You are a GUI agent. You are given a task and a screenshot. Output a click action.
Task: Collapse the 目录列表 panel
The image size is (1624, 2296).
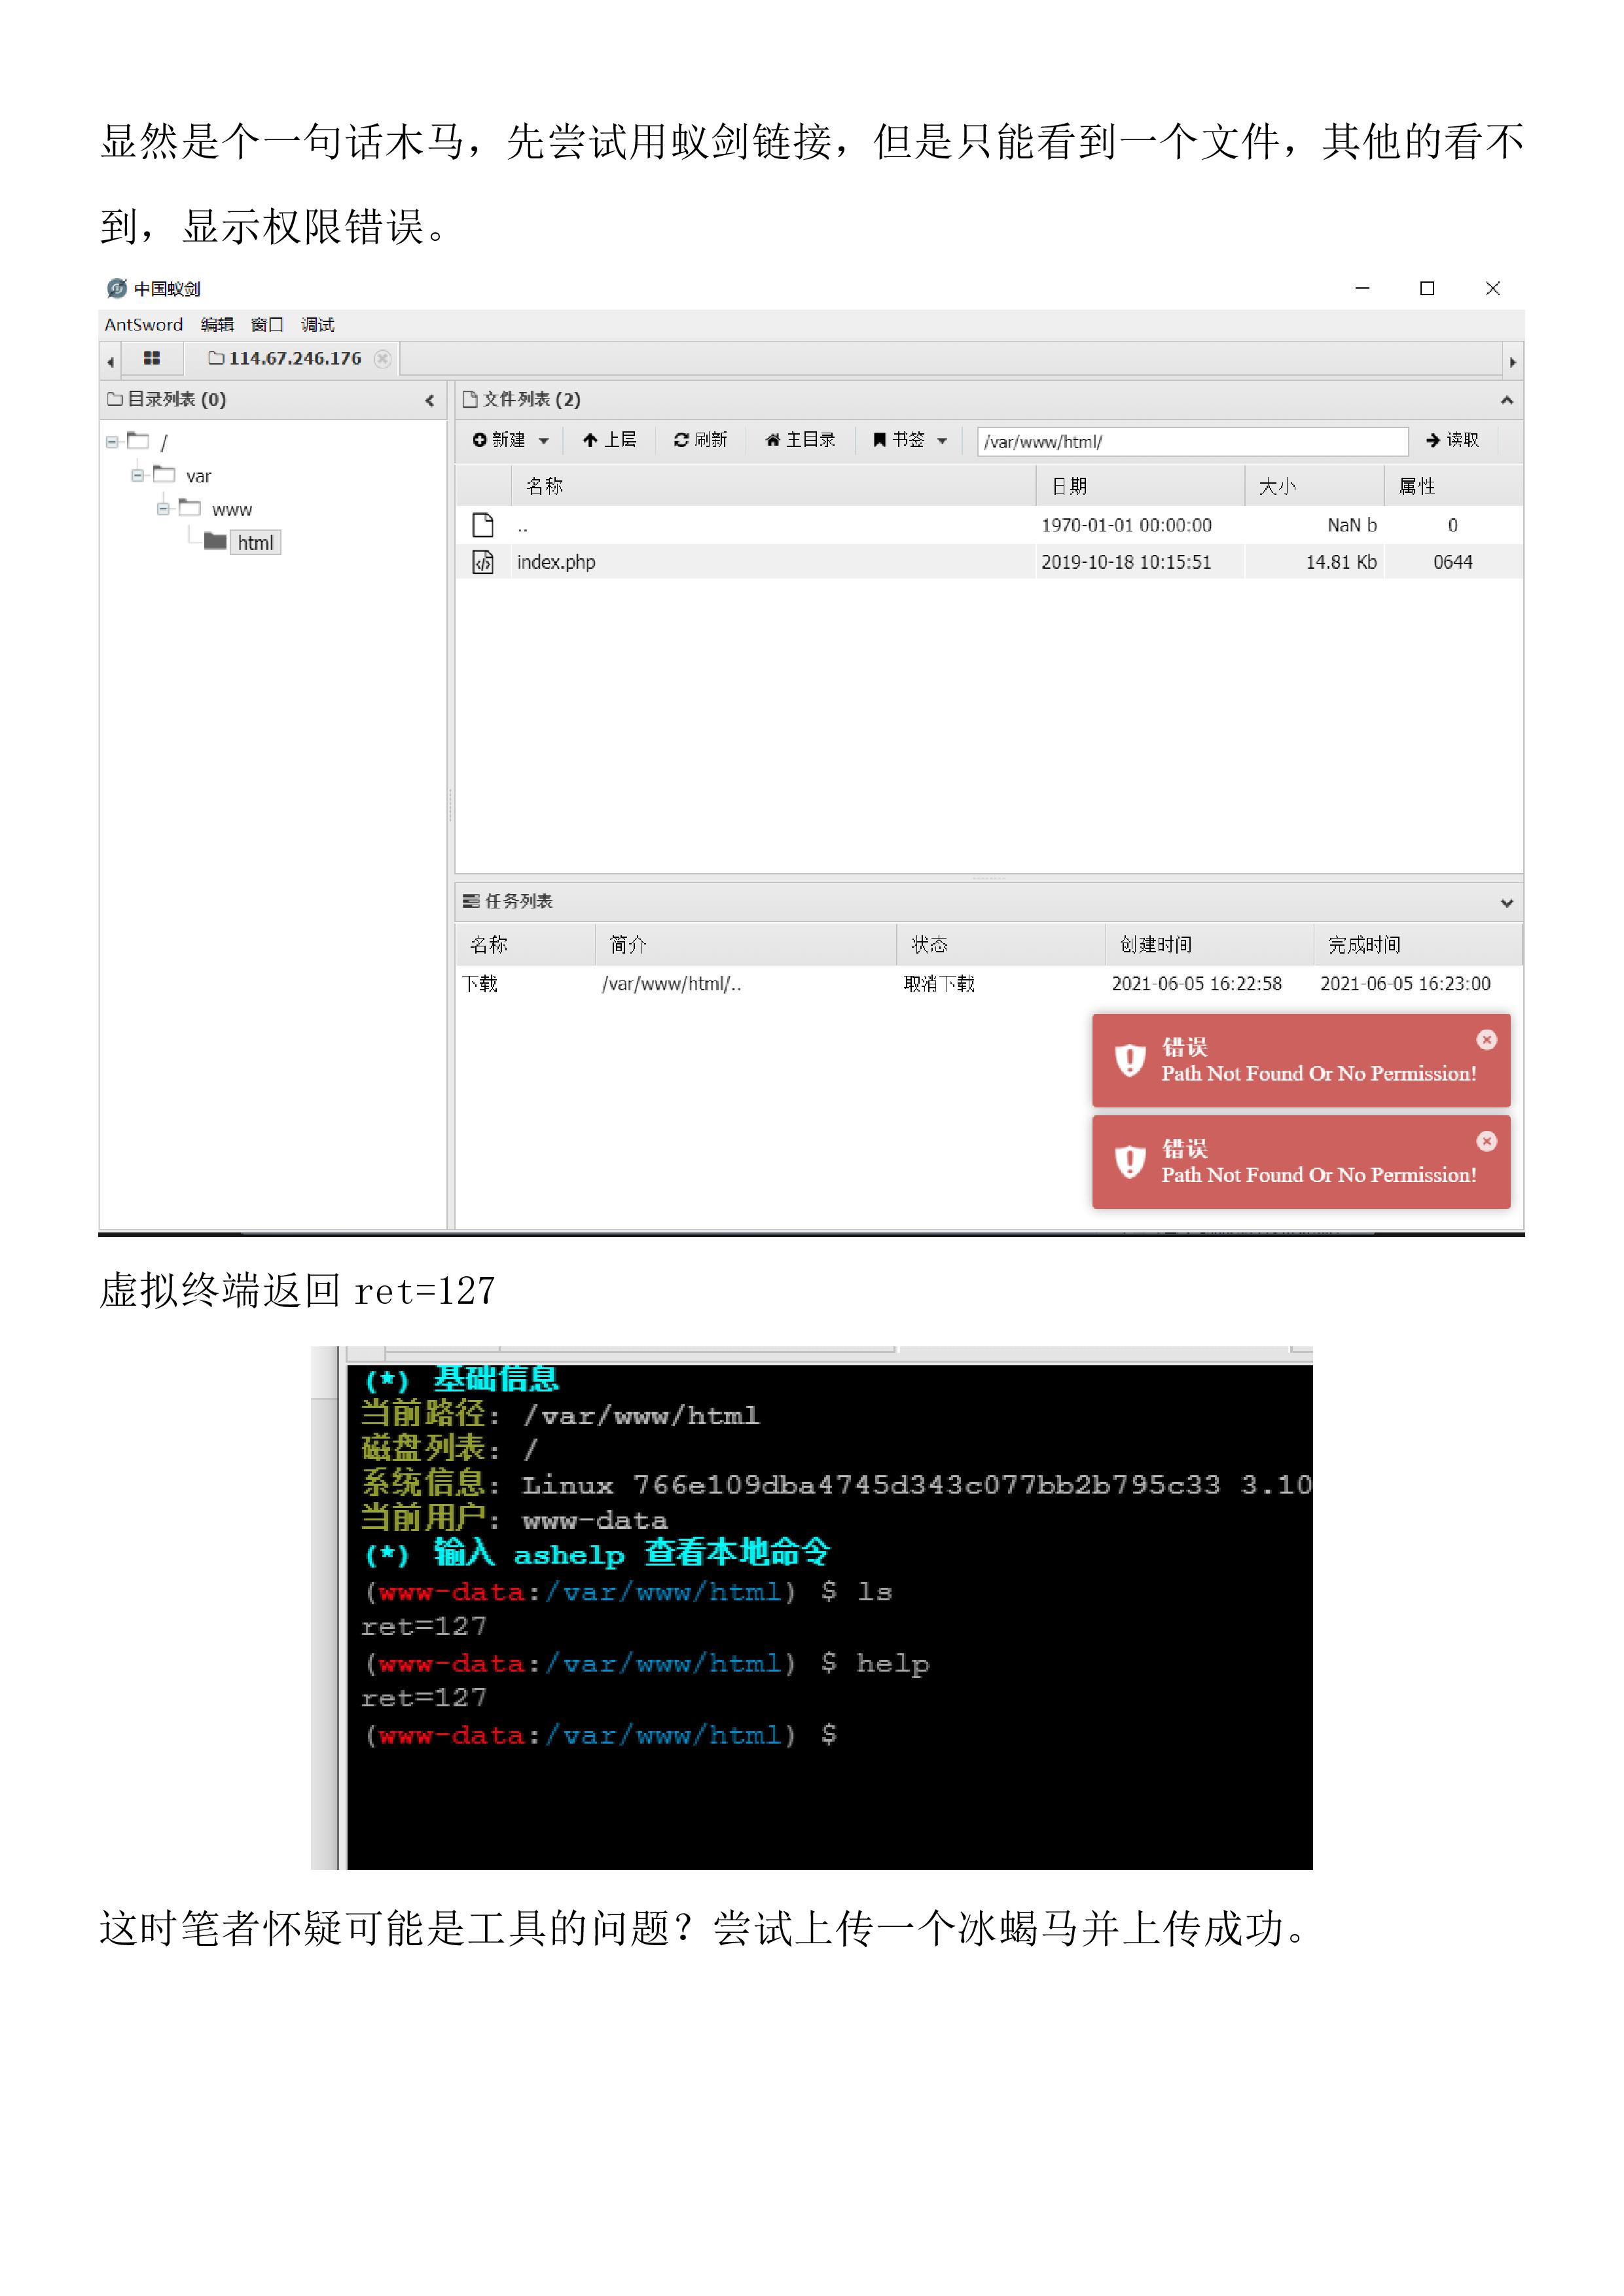(x=430, y=400)
